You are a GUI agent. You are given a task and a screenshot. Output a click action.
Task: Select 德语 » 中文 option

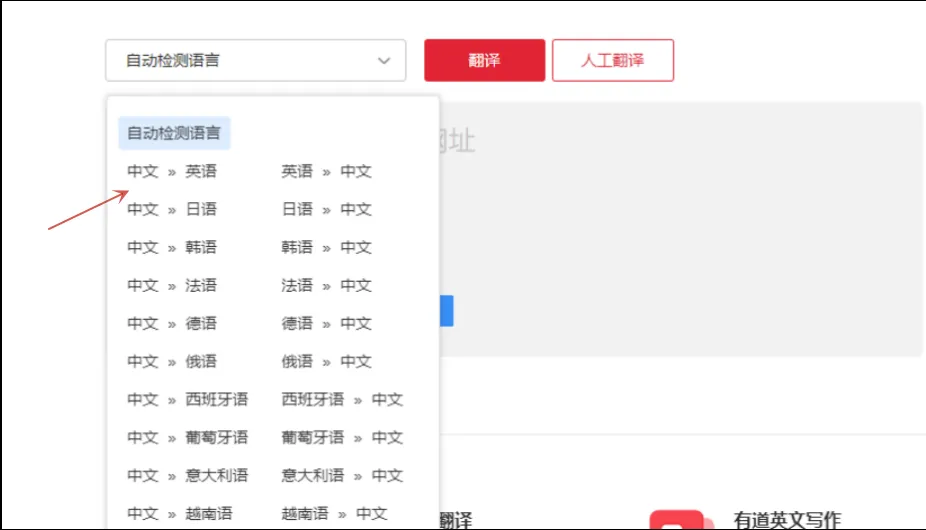(x=326, y=323)
